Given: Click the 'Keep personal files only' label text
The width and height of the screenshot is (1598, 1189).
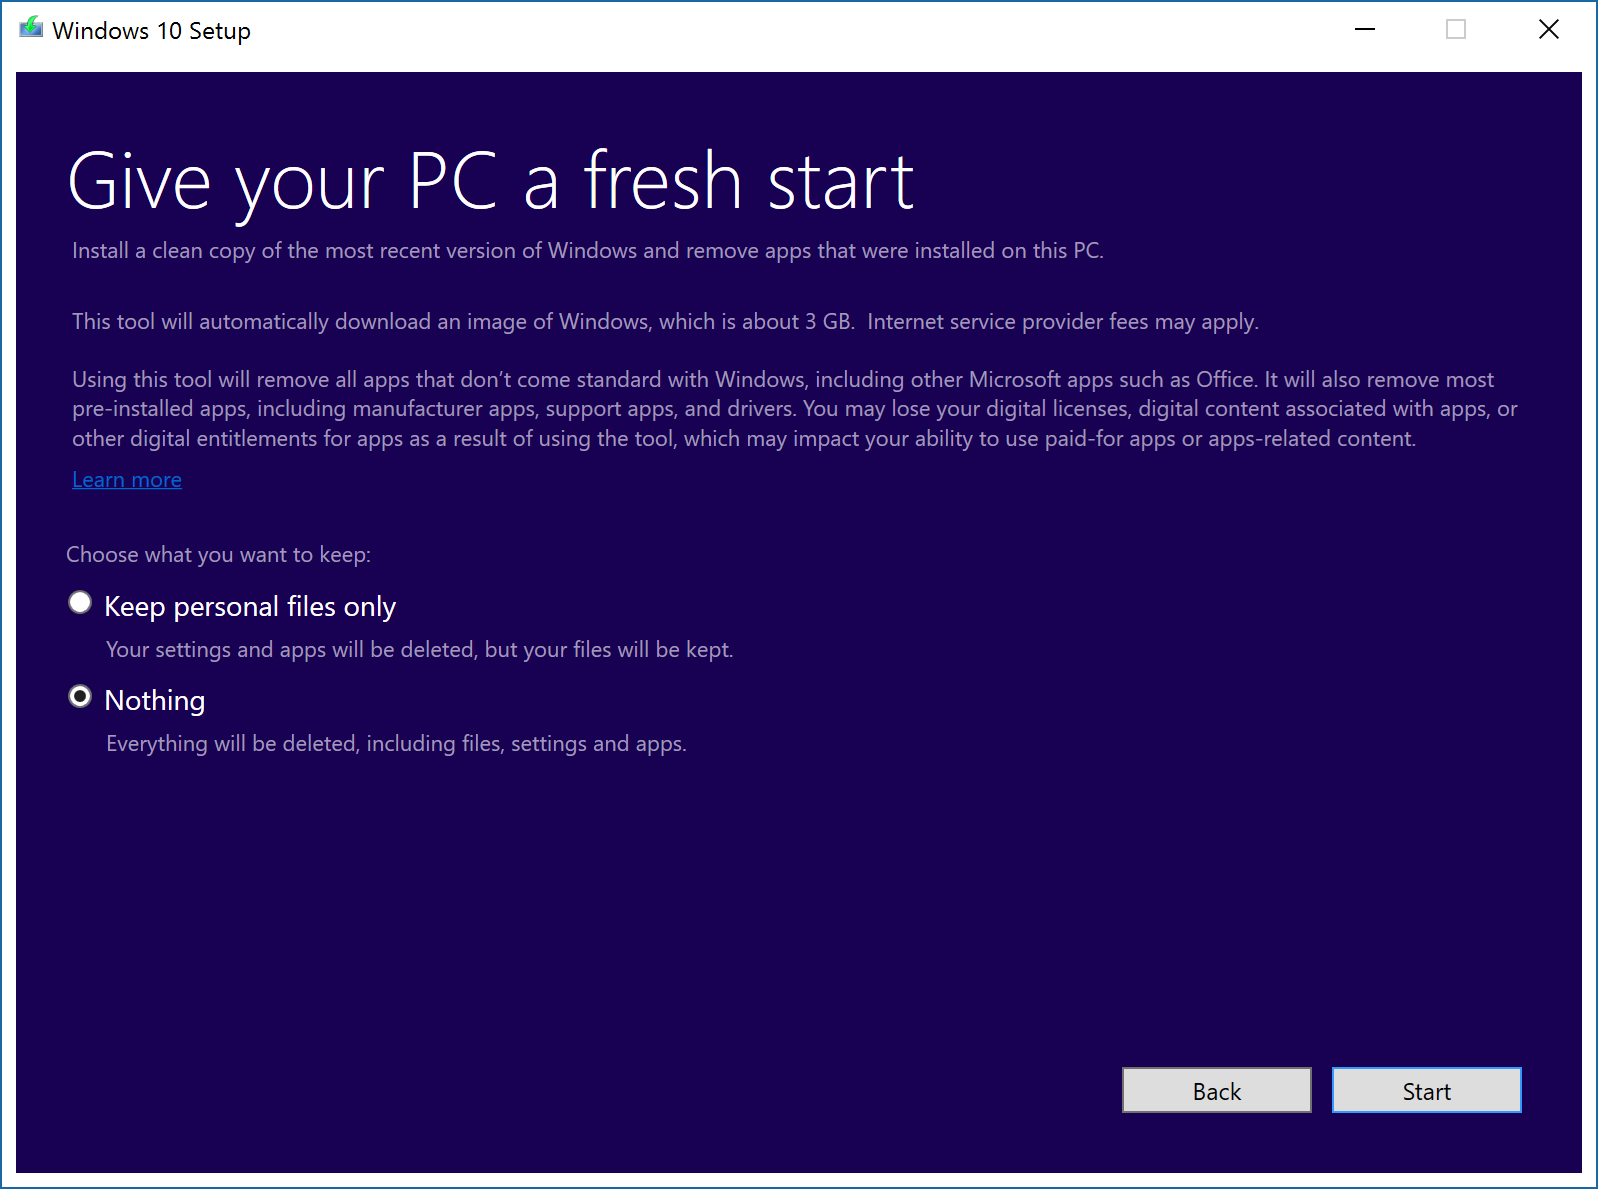Looking at the screenshot, I should pos(250,607).
